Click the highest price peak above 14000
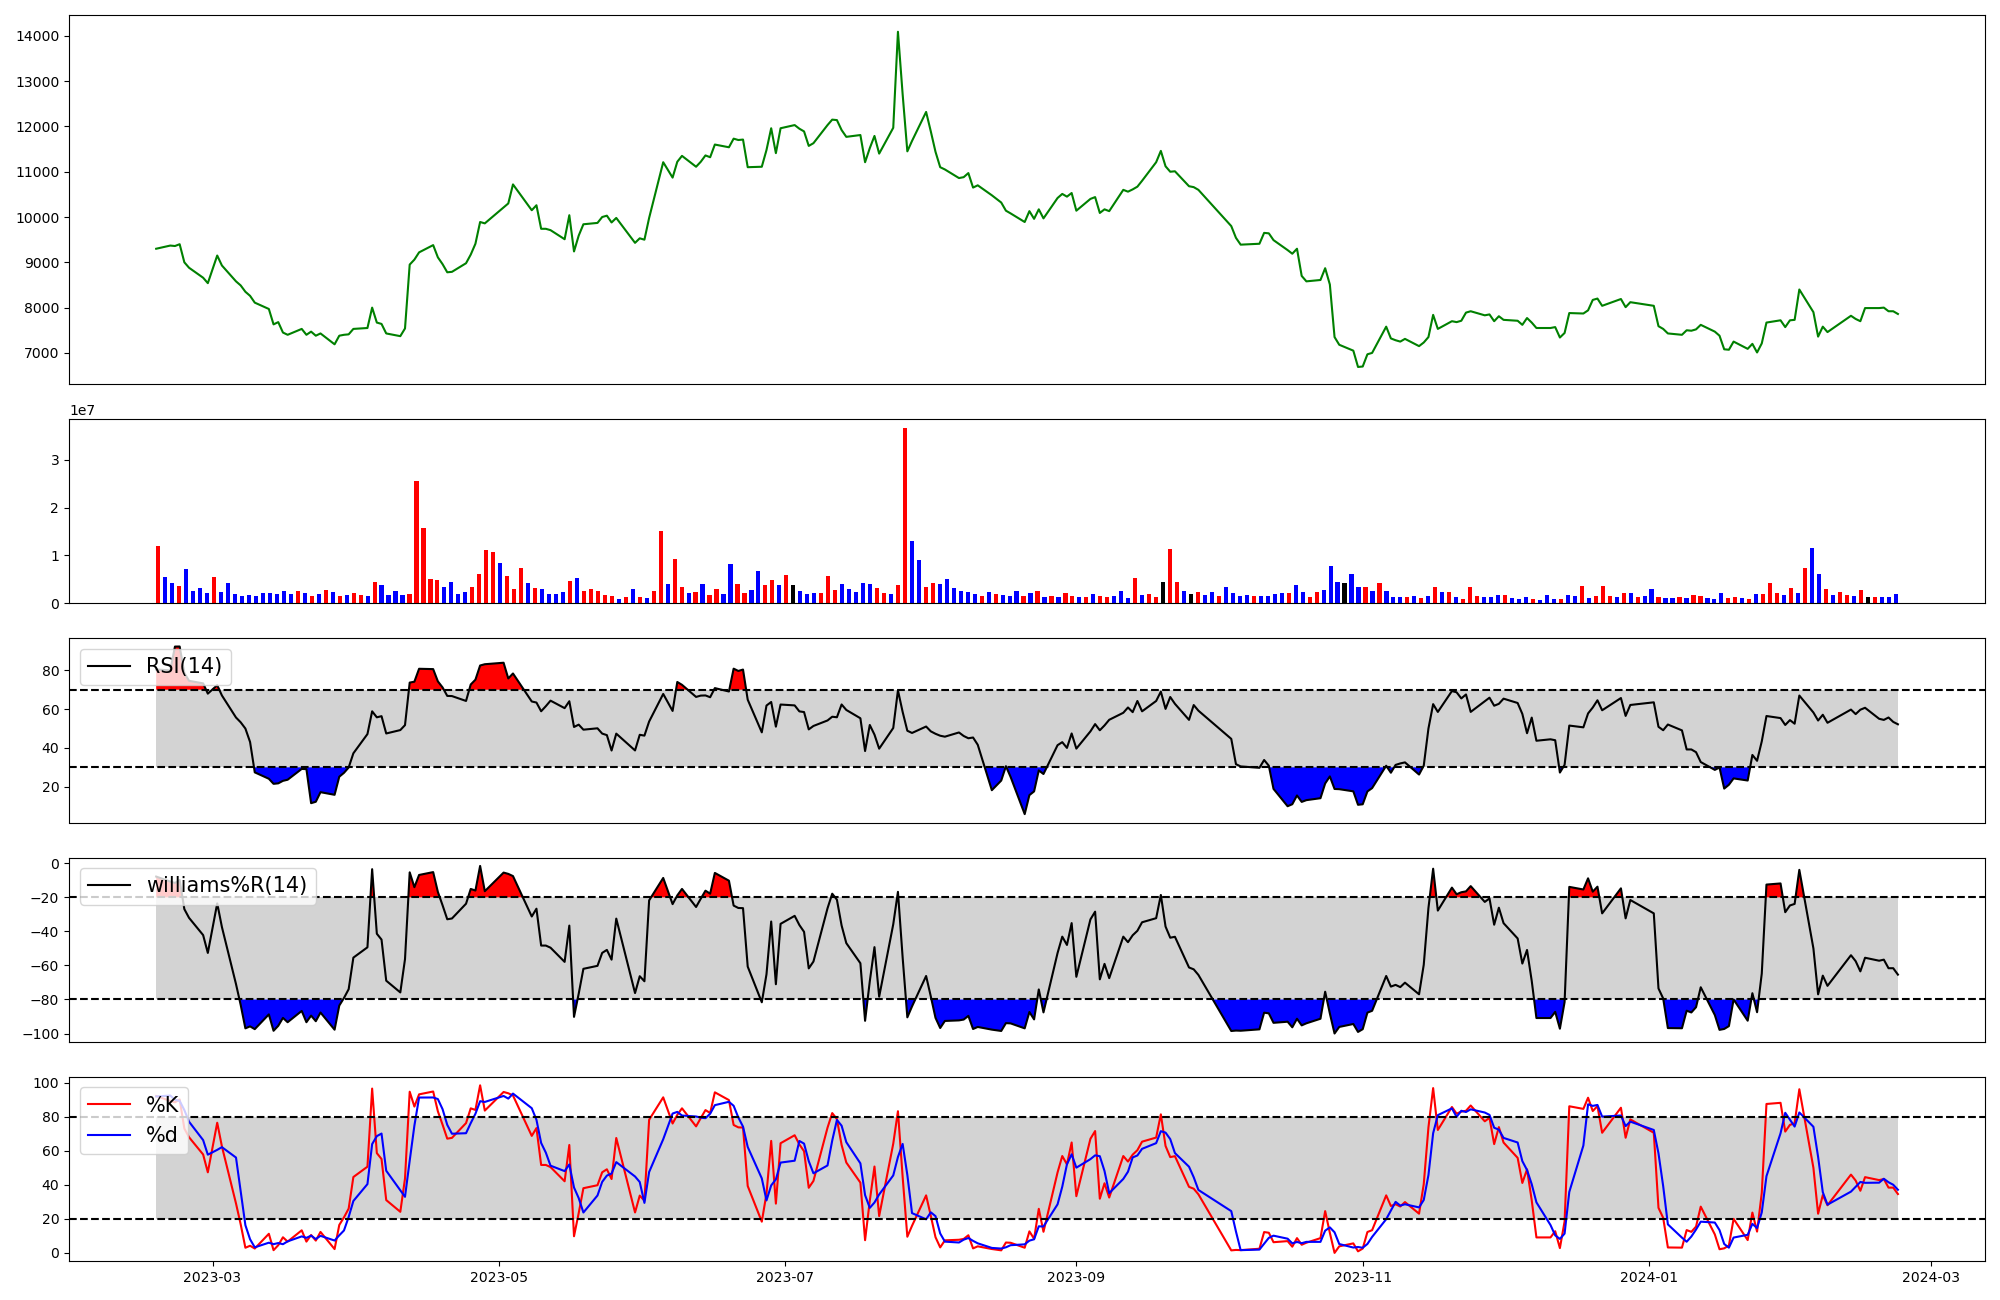The height and width of the screenshot is (1300, 2000). [897, 33]
